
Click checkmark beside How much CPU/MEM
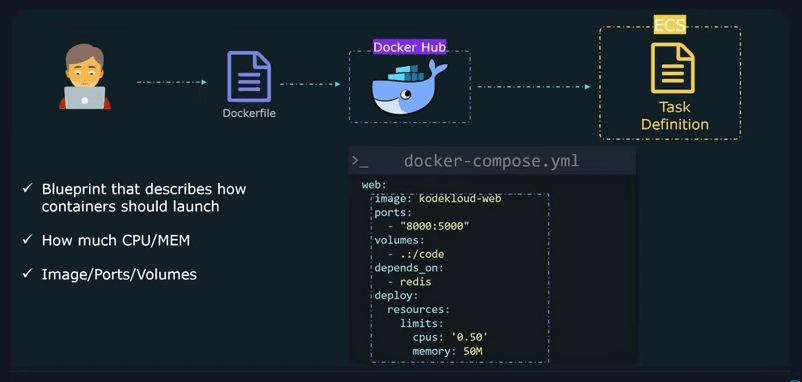point(27,240)
